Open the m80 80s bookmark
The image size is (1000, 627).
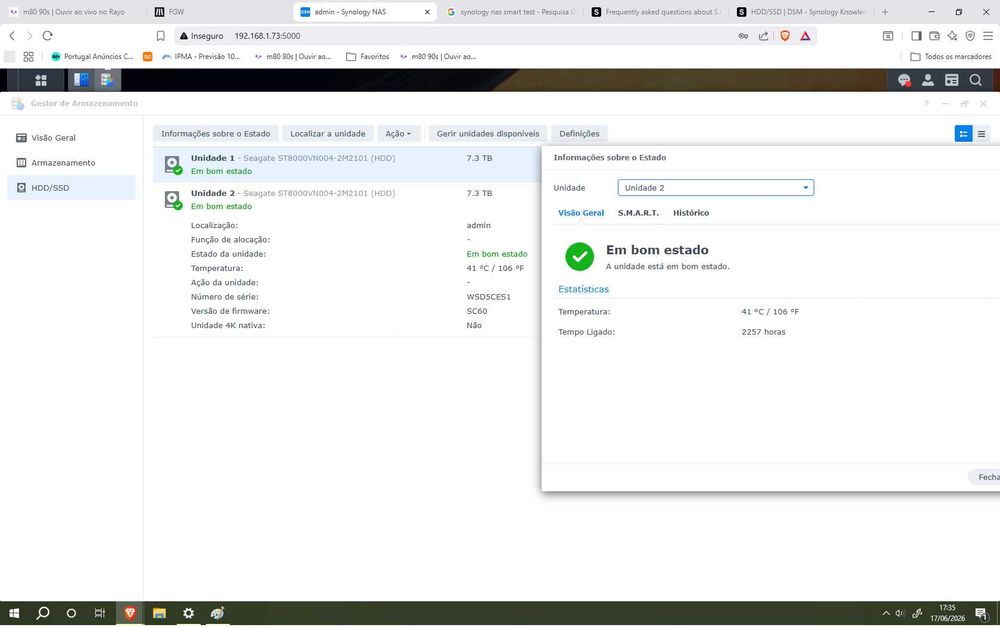(x=293, y=56)
